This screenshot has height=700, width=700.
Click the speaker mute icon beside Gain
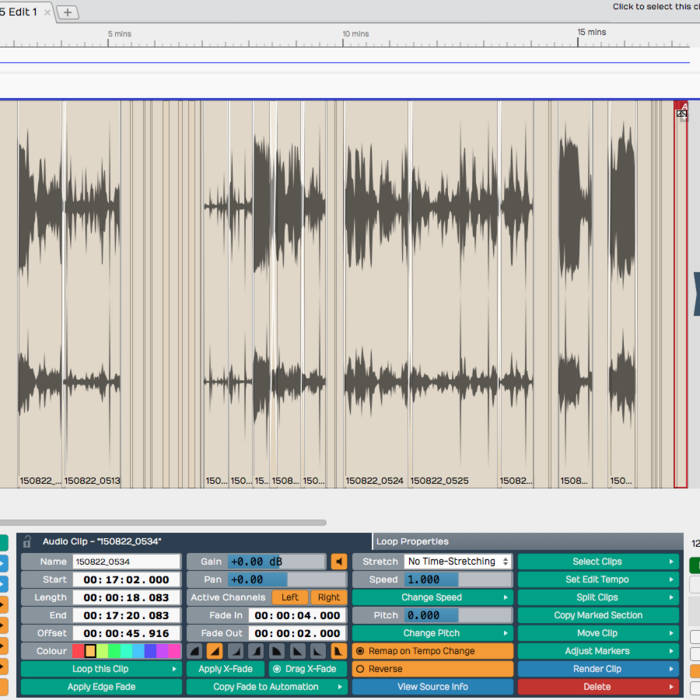pyautogui.click(x=339, y=562)
